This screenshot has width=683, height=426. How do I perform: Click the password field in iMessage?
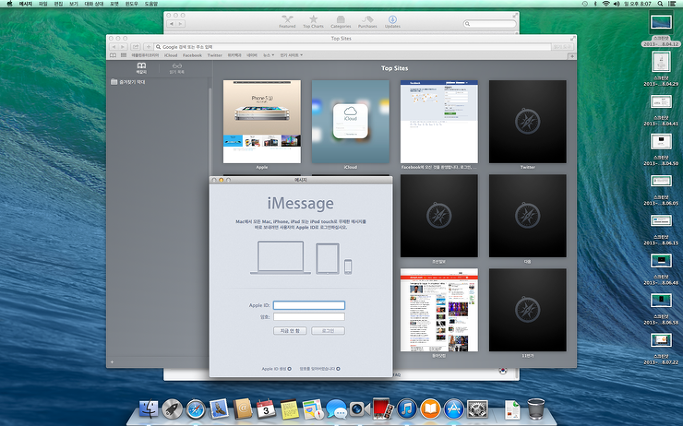coord(309,317)
